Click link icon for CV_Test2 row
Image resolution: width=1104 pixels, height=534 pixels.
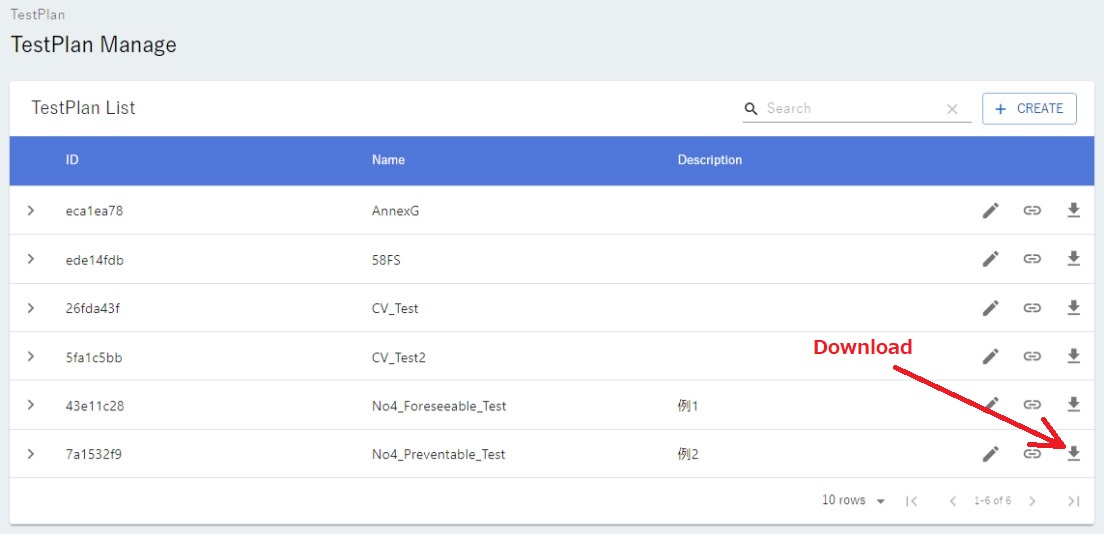click(x=1032, y=356)
